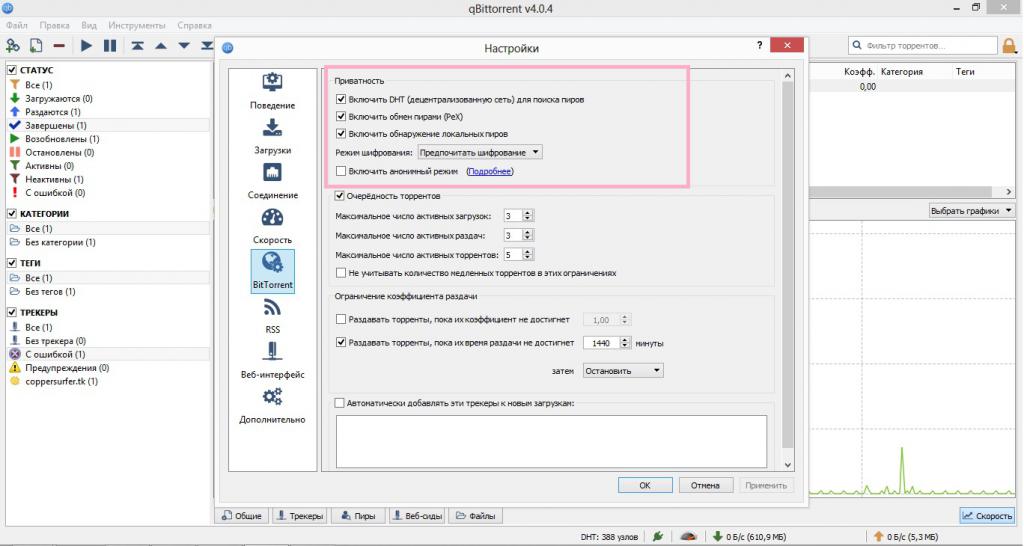Image resolution: width=1024 pixels, height=546 pixels.
Task: Click the resume (play) toolbar button
Action: (86, 46)
